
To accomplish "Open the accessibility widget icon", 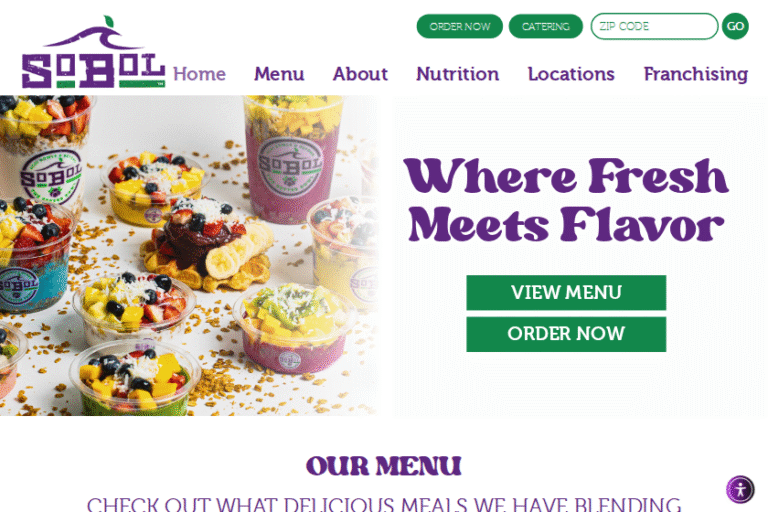I will pos(740,489).
